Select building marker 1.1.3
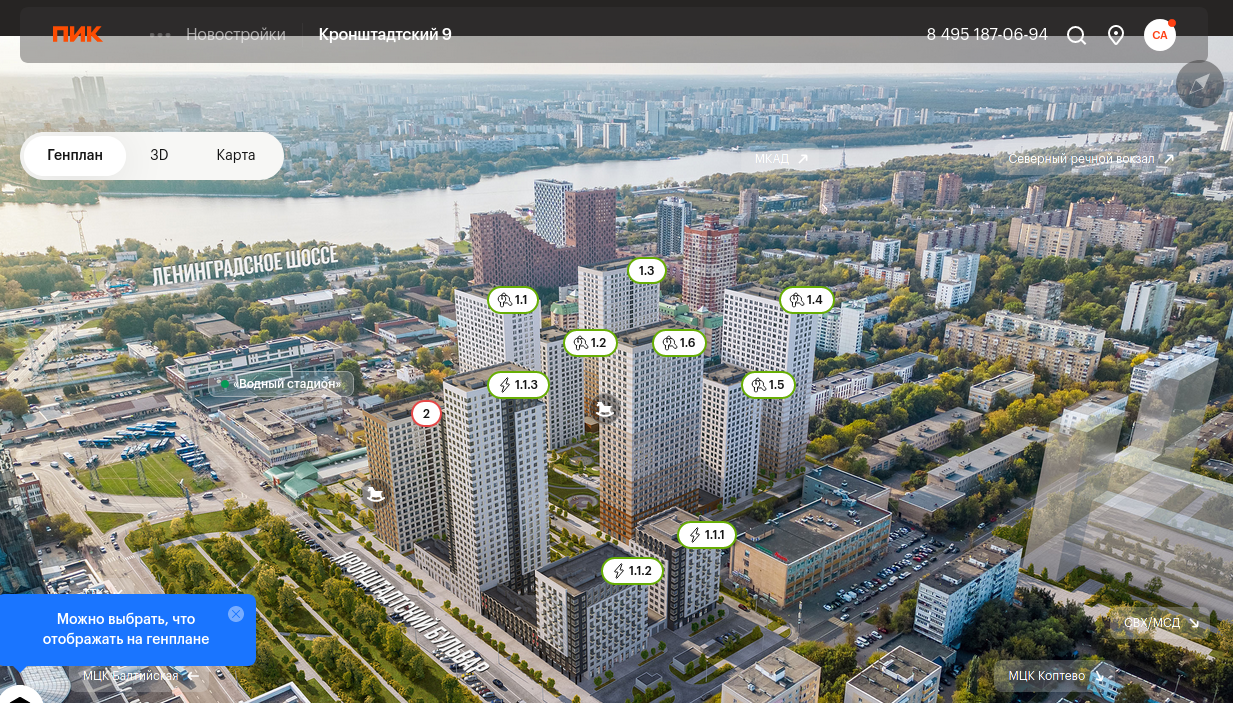This screenshot has width=1233, height=703. [x=518, y=385]
